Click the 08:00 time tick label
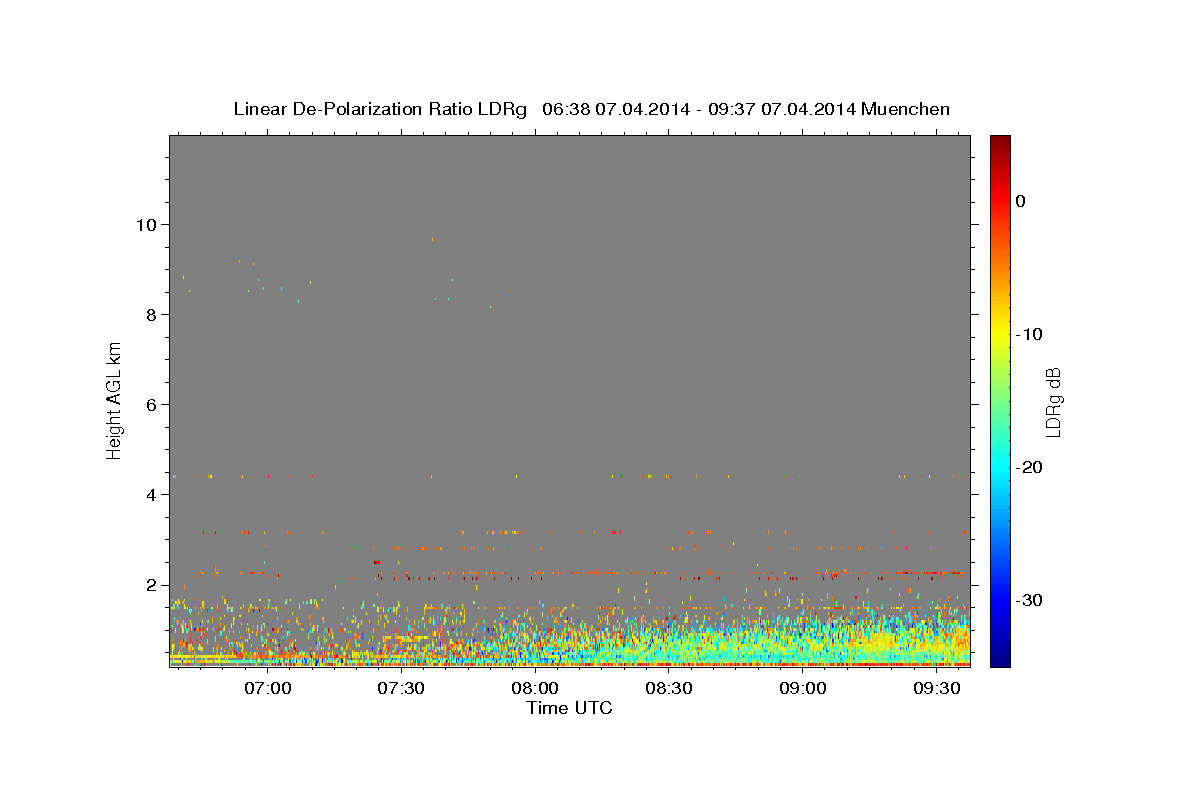 click(x=535, y=688)
